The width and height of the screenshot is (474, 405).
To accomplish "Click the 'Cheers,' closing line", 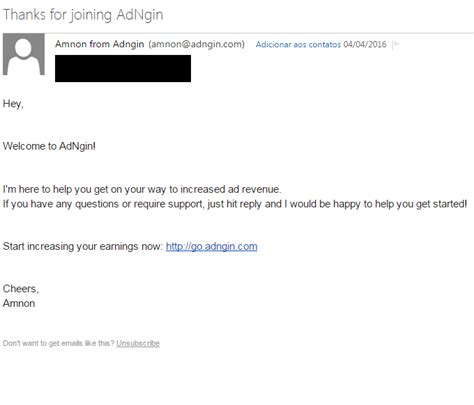I will tap(21, 289).
